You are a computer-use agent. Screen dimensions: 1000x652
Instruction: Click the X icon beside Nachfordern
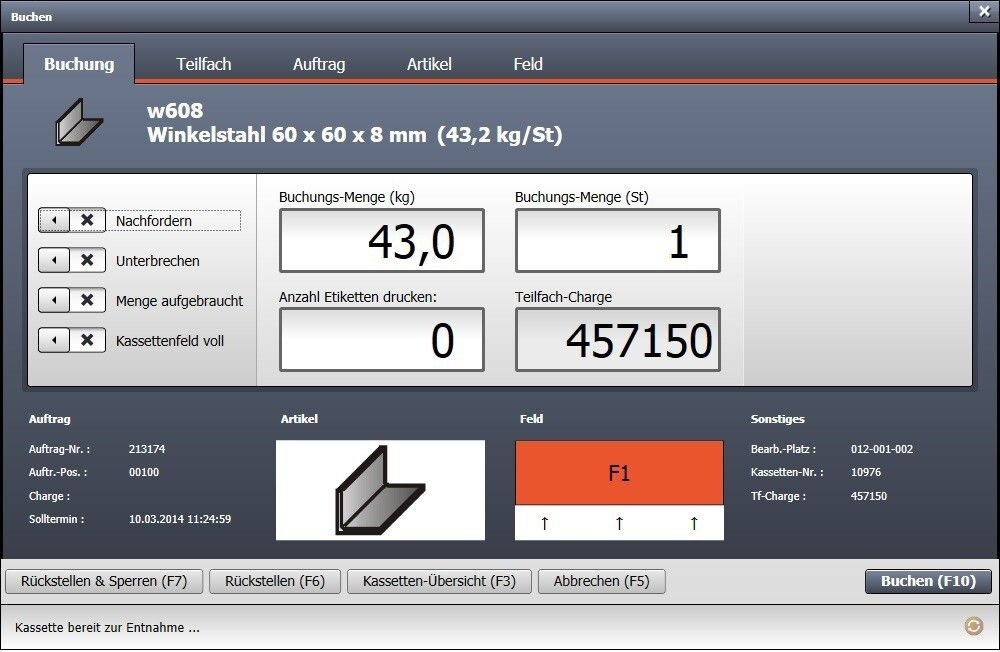click(x=87, y=220)
